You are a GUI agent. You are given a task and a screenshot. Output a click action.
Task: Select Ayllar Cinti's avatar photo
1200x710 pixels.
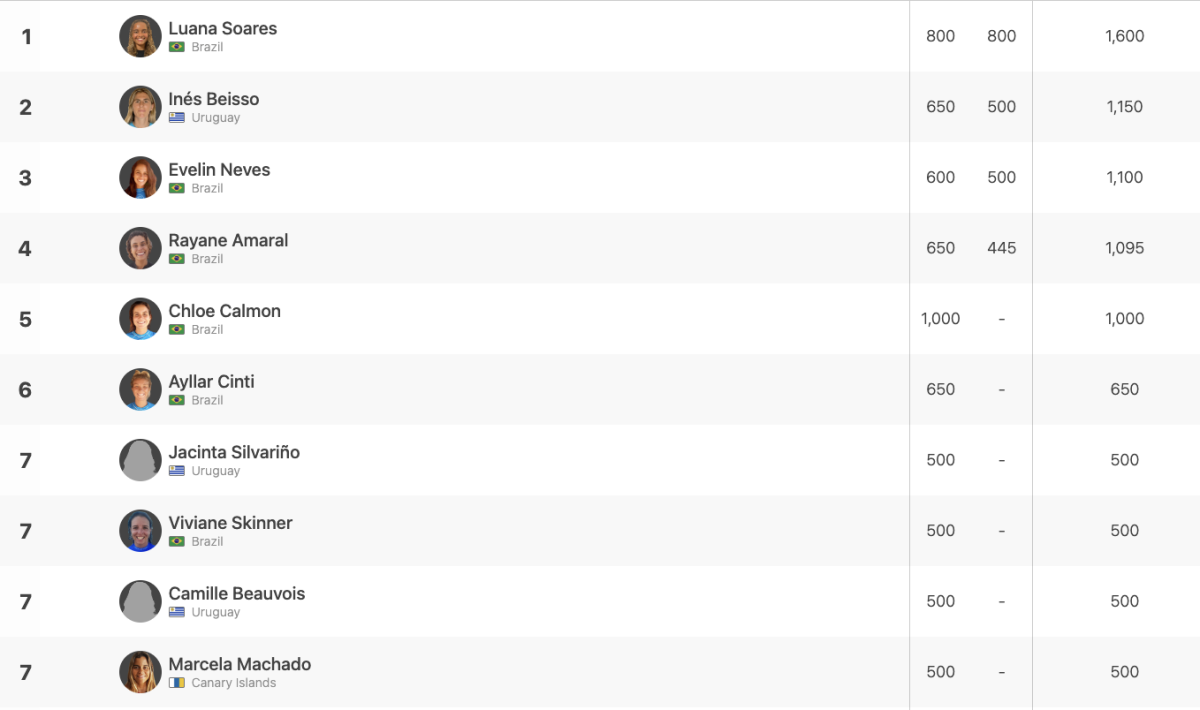(140, 389)
